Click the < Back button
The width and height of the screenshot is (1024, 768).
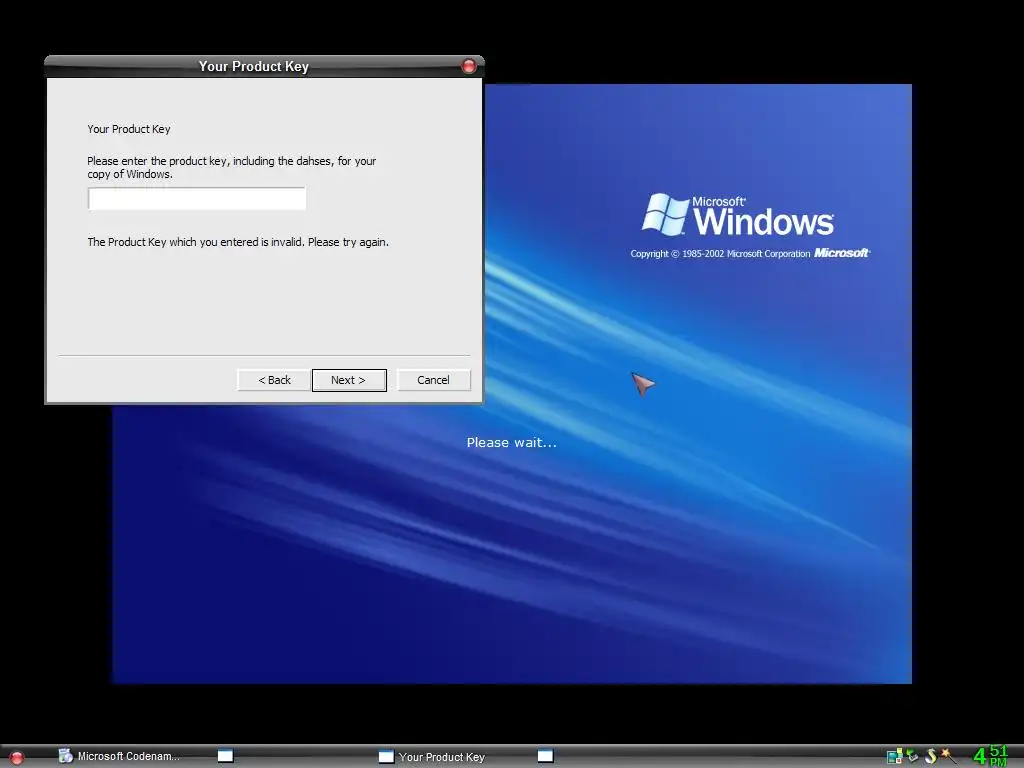click(x=274, y=380)
